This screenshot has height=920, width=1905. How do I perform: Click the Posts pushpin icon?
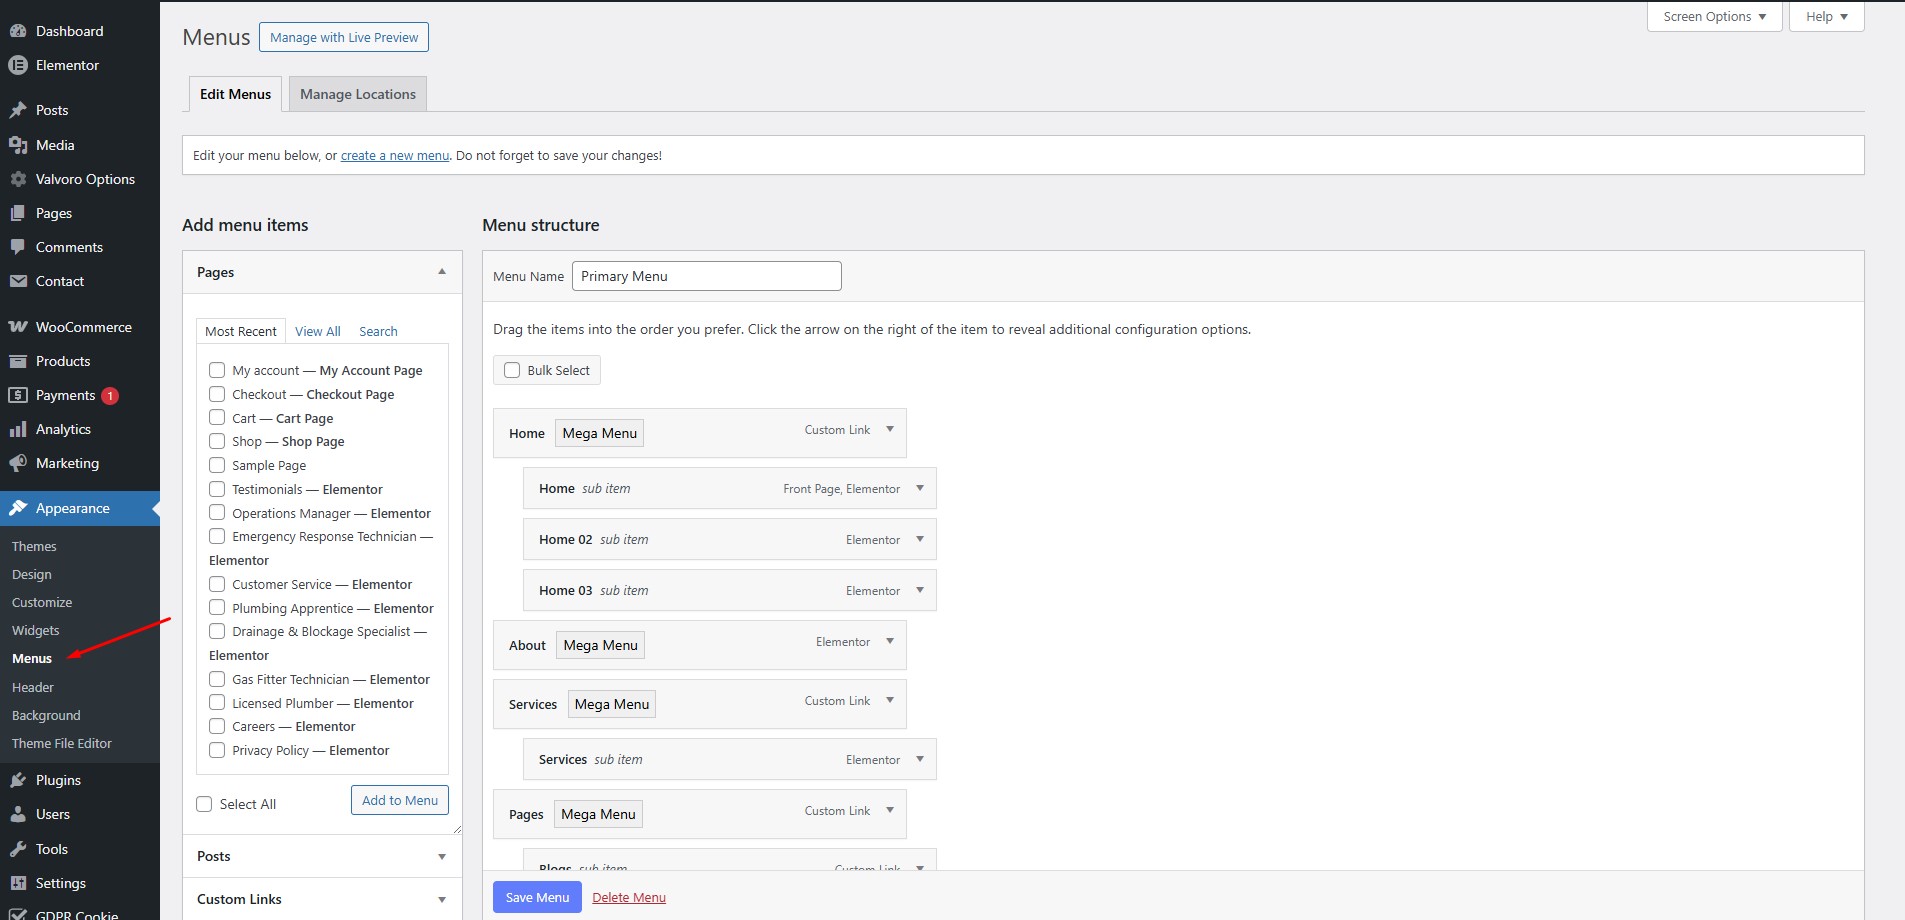pos(18,110)
